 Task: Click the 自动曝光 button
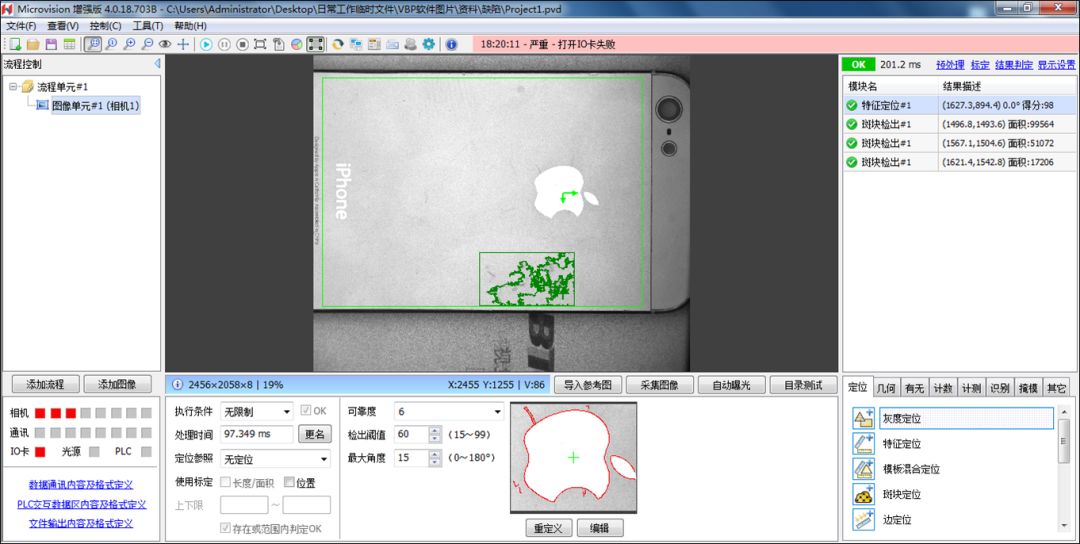731,385
